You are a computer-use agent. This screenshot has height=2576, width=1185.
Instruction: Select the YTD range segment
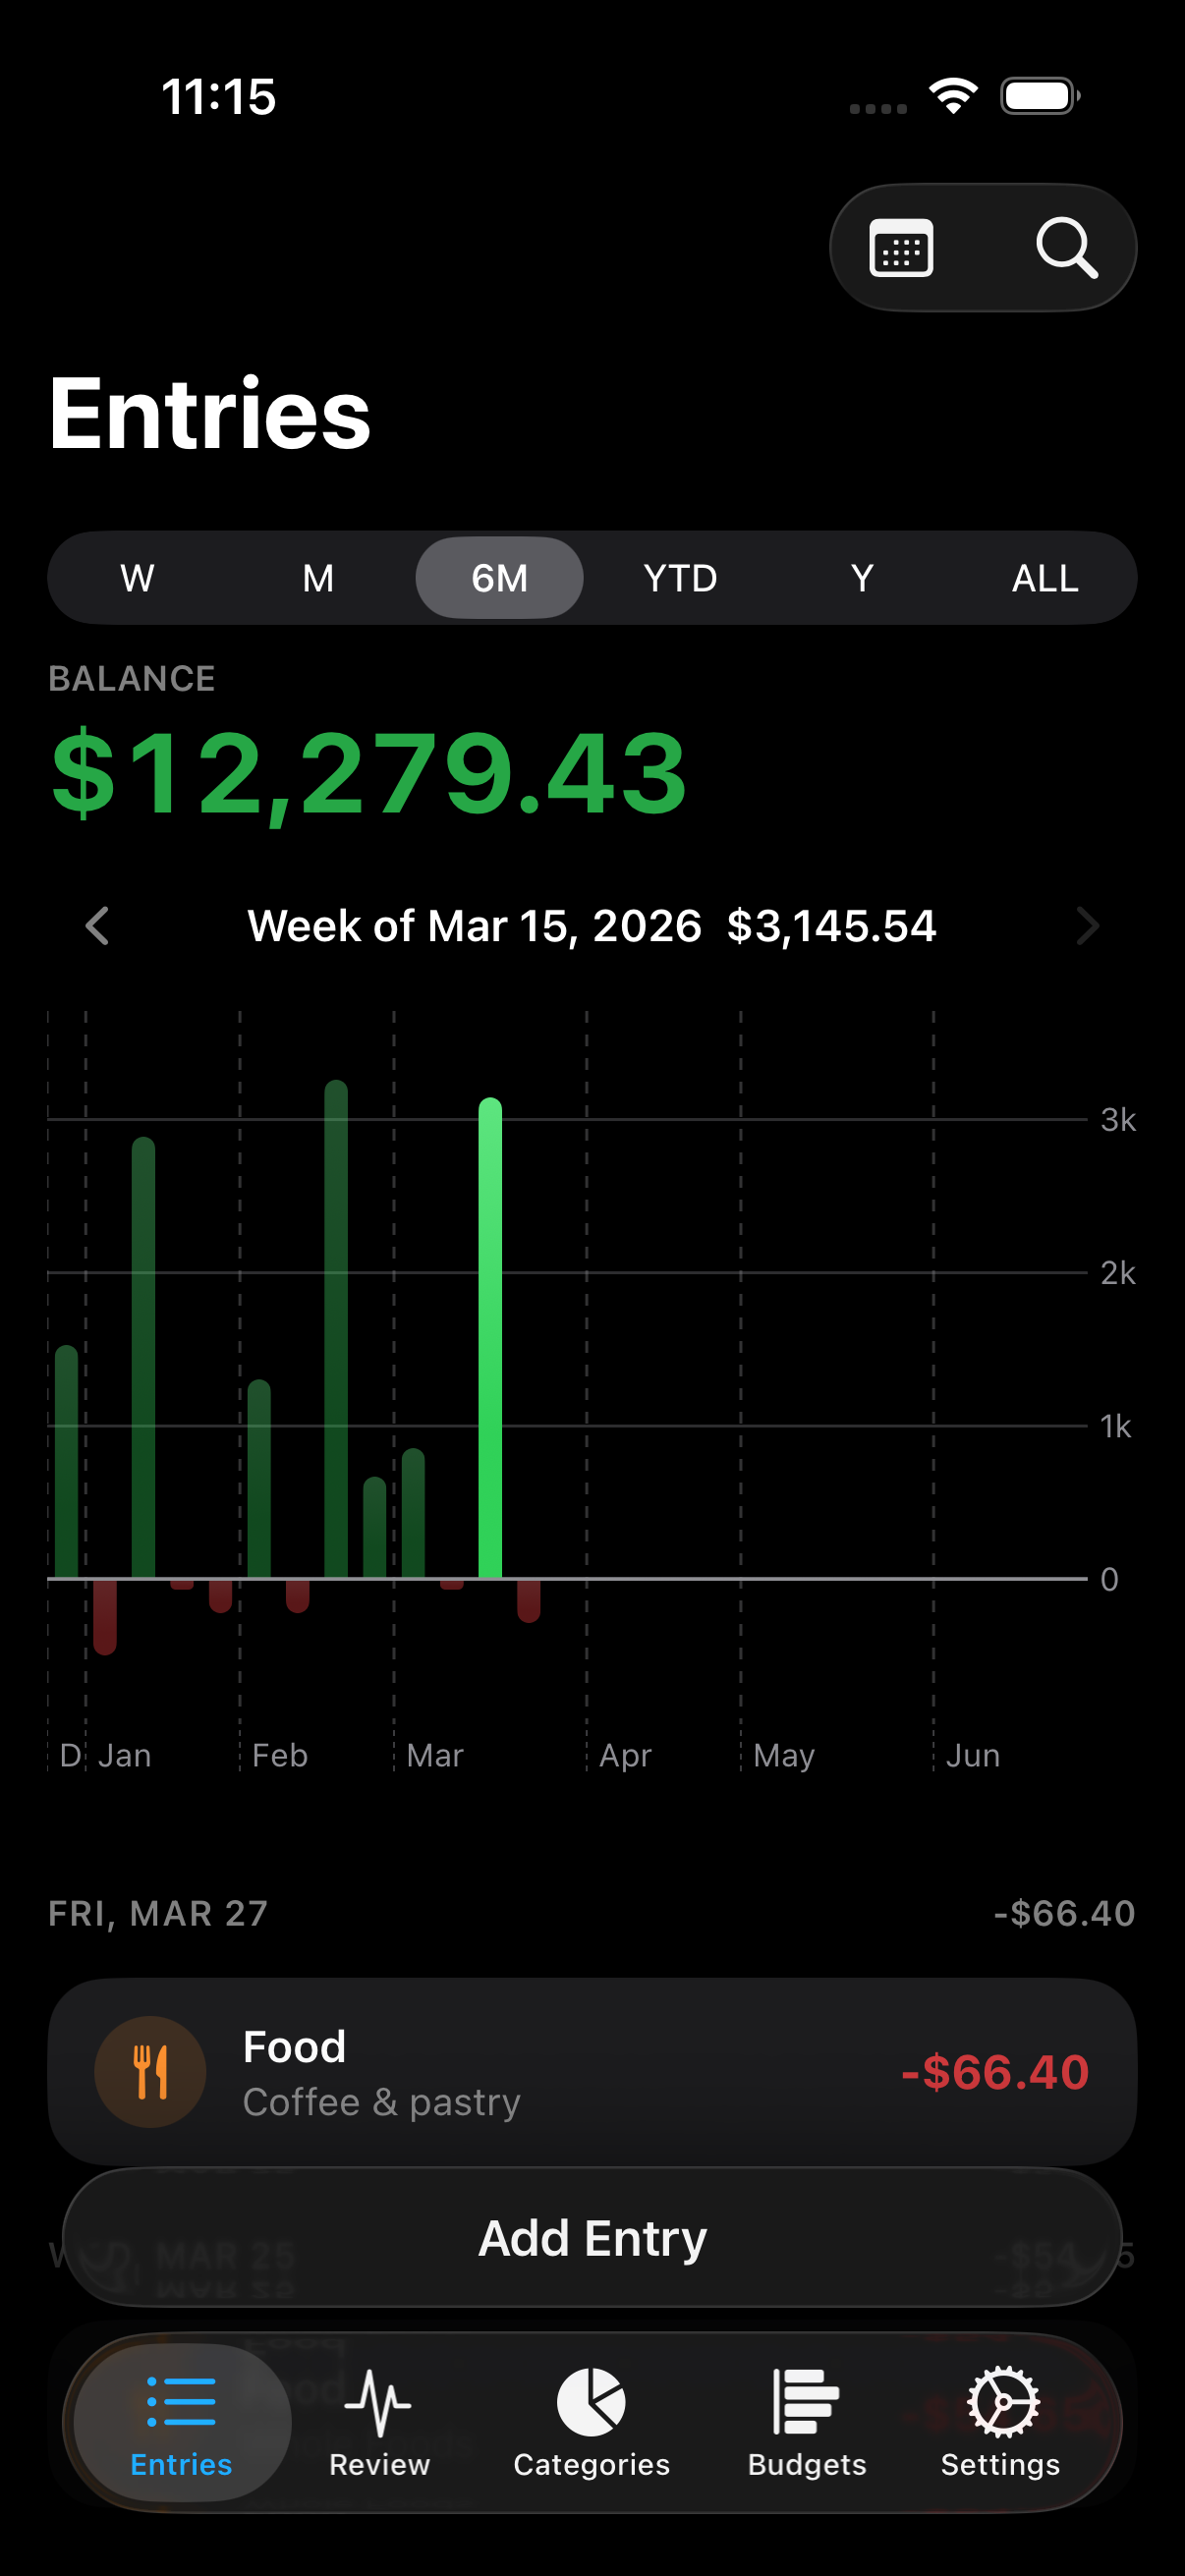point(680,578)
